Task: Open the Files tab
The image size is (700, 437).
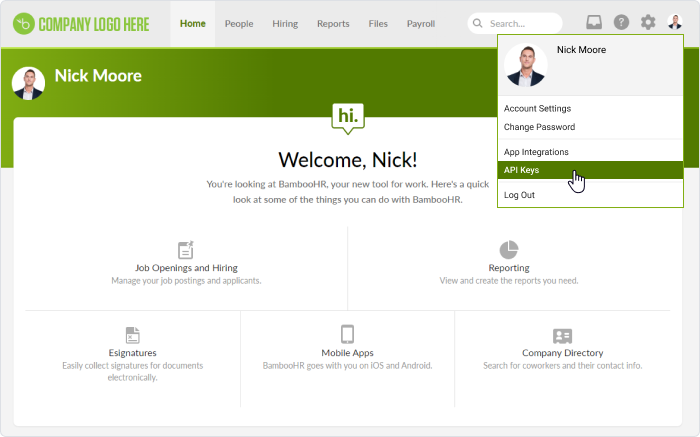Action: [378, 24]
